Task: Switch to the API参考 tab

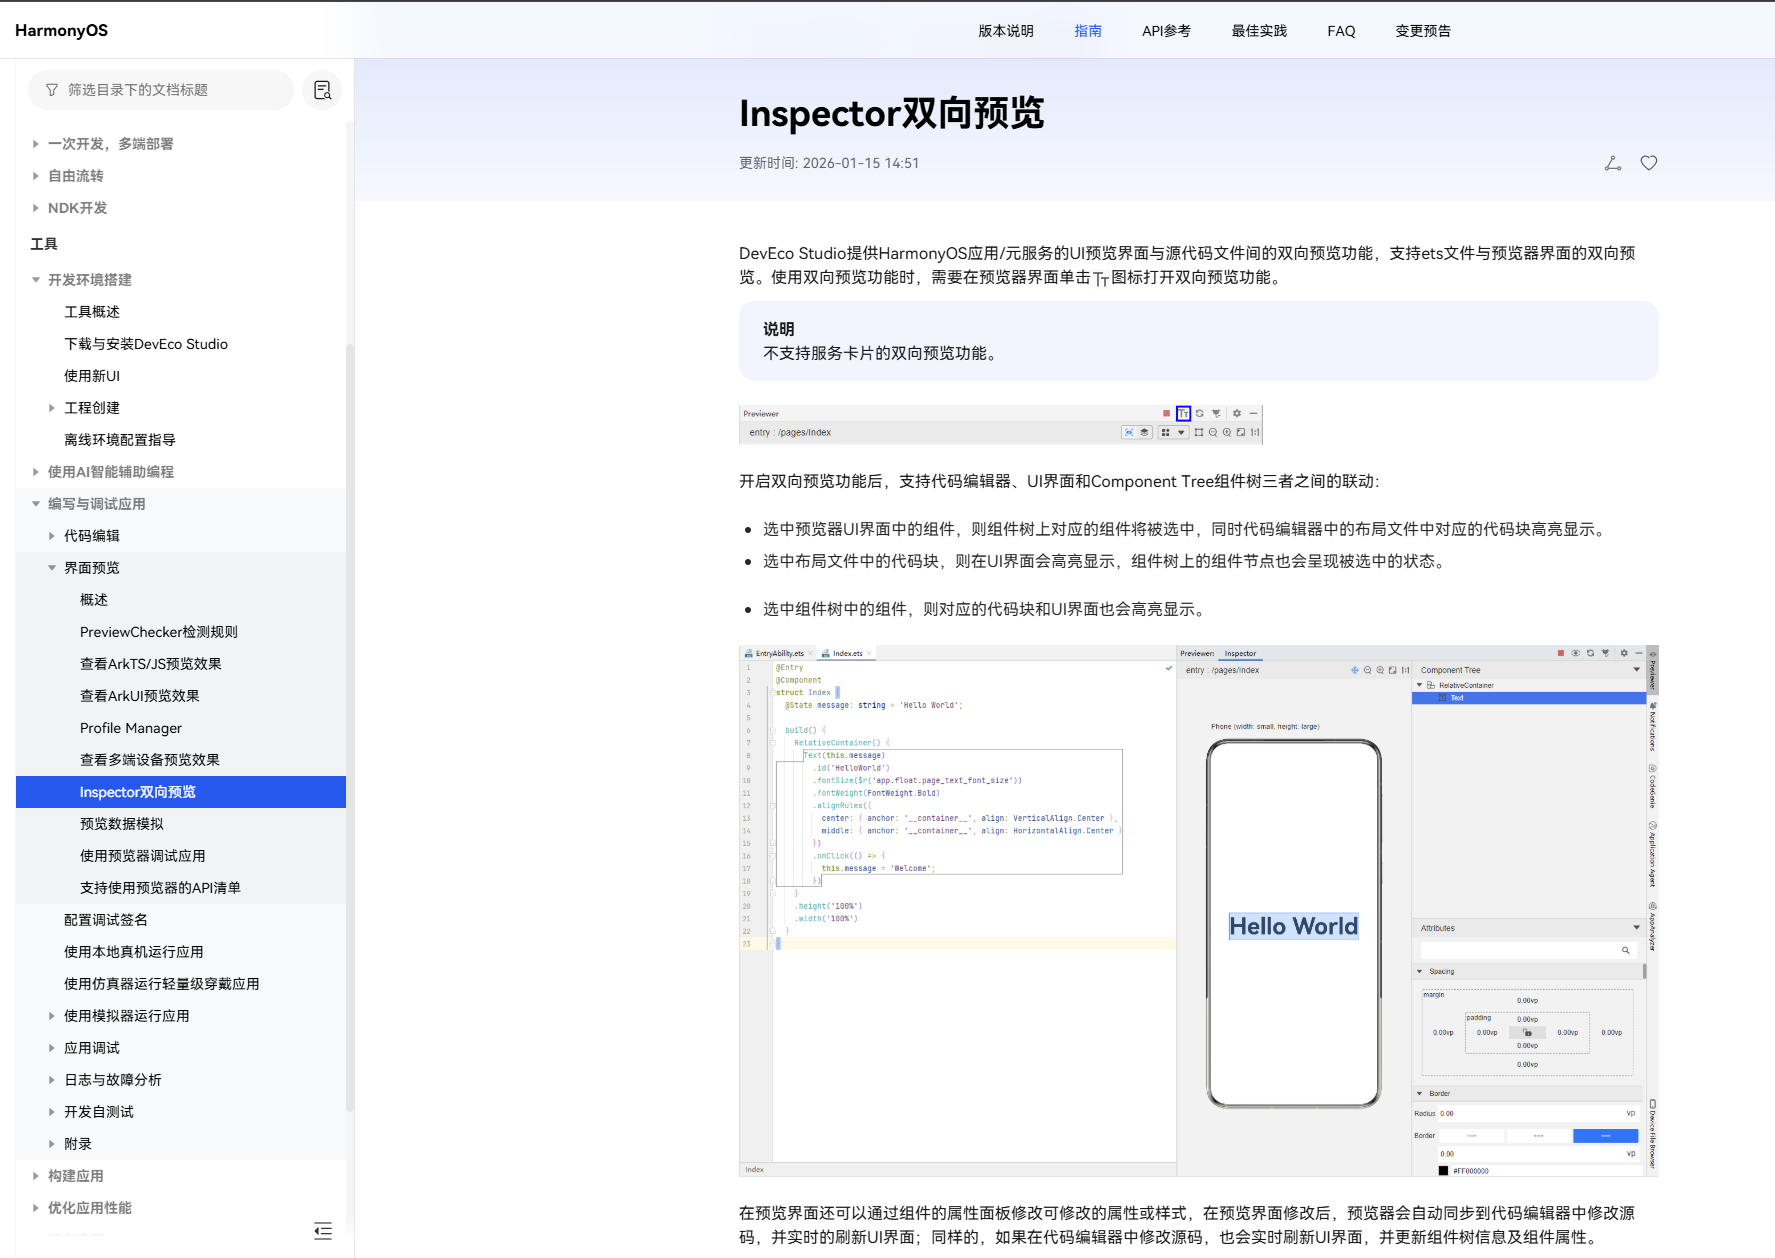Action: pos(1166,31)
